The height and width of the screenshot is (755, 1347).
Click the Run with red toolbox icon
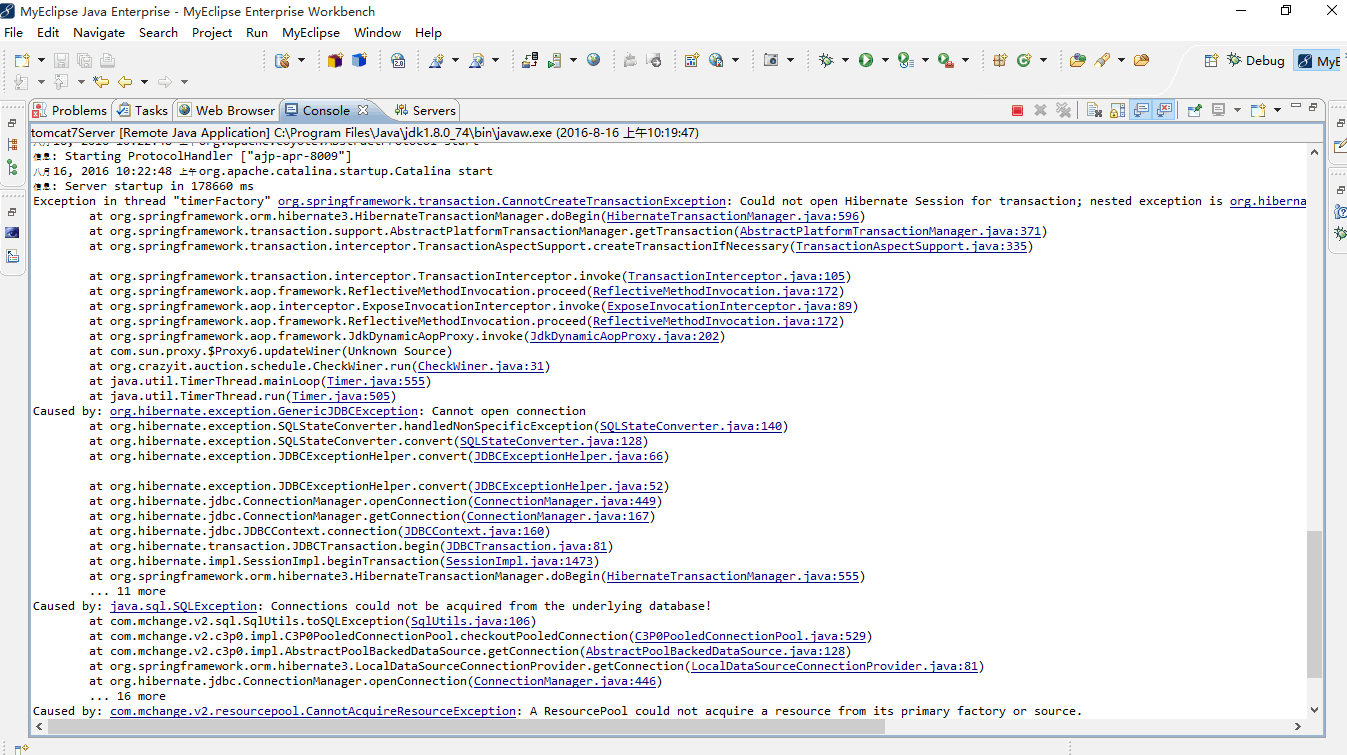coord(945,60)
